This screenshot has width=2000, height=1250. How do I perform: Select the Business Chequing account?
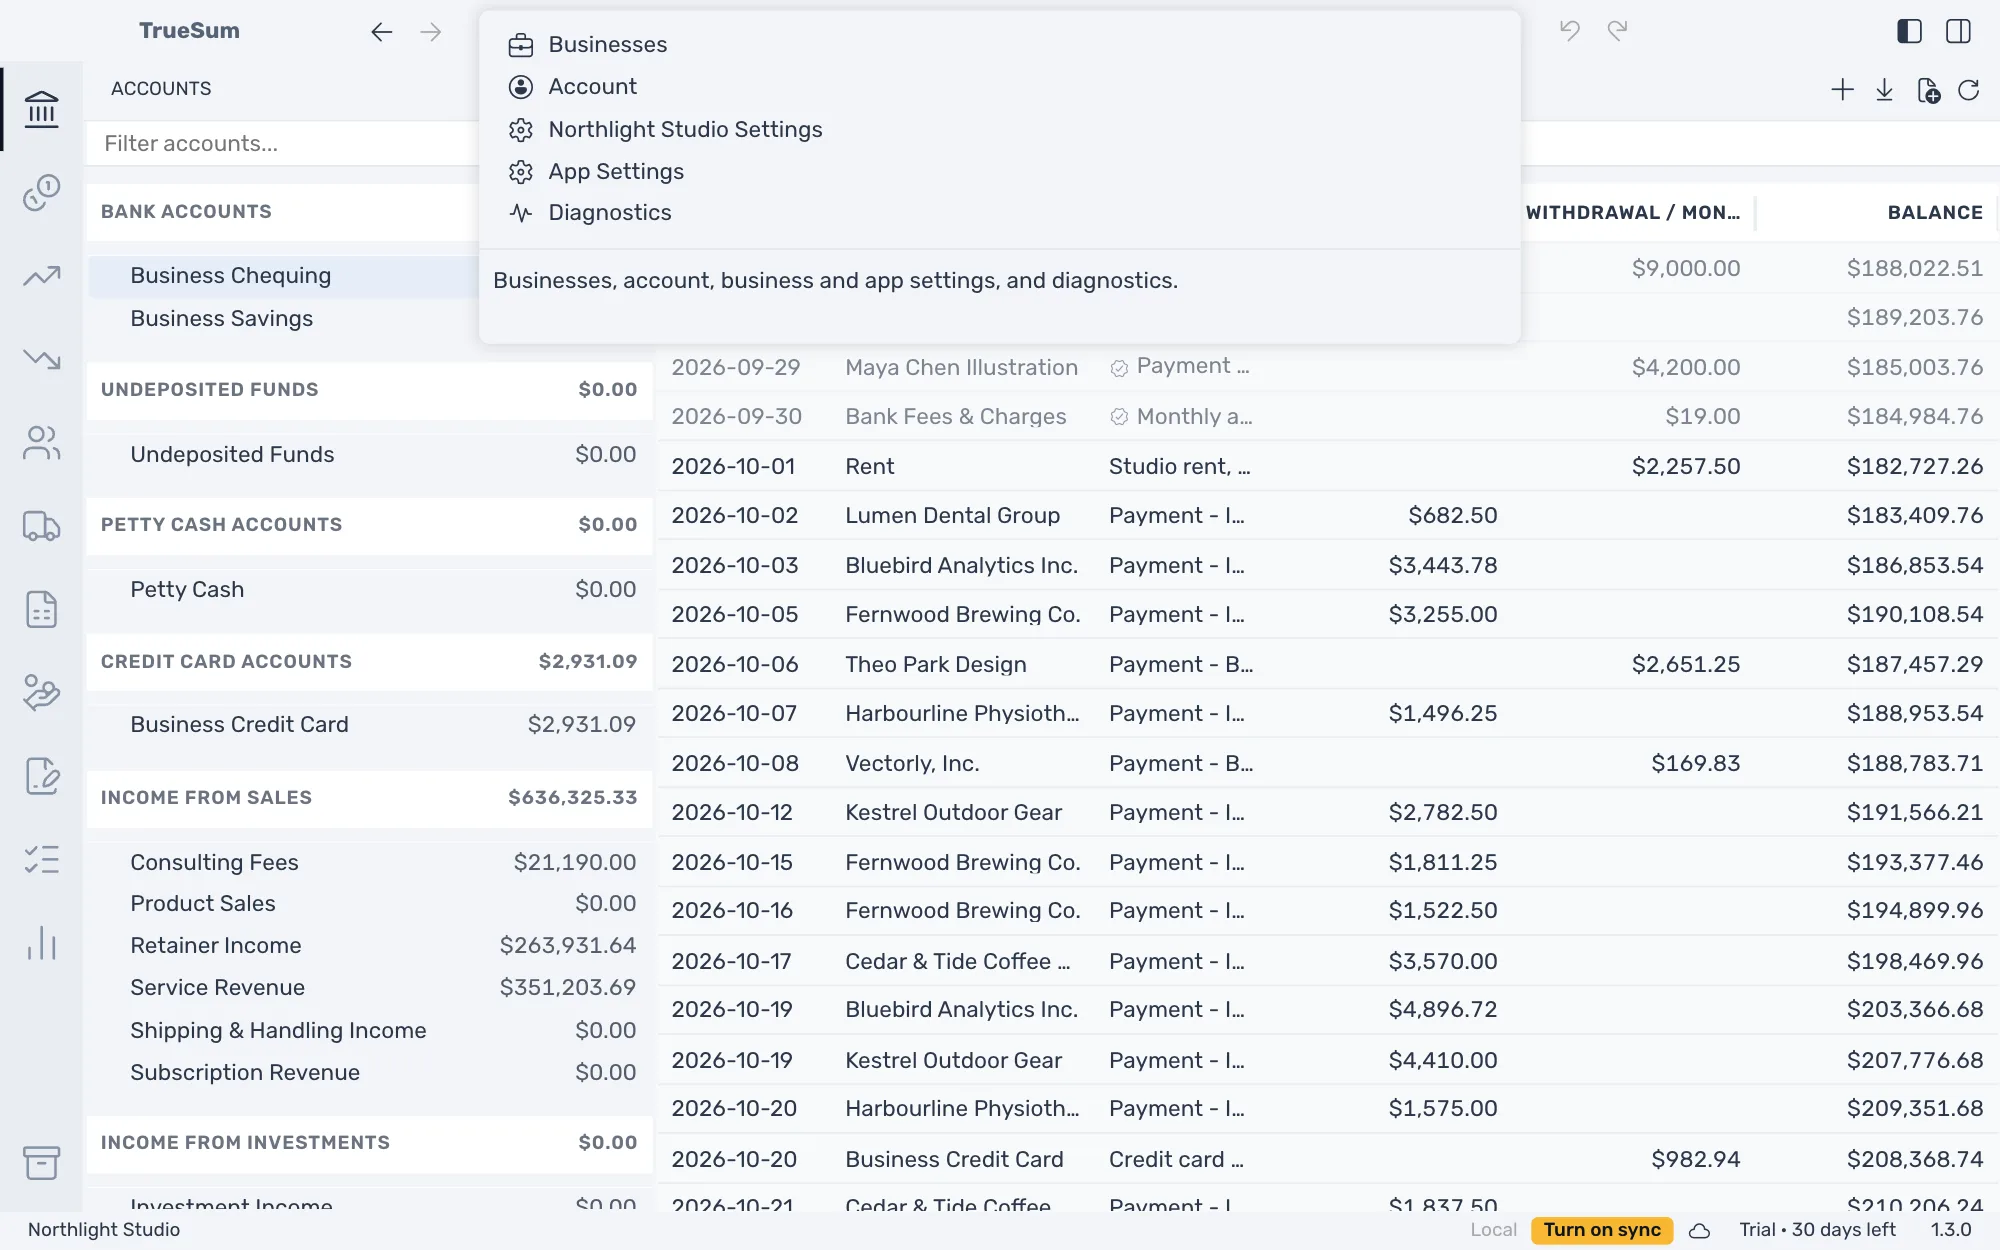pyautogui.click(x=284, y=276)
